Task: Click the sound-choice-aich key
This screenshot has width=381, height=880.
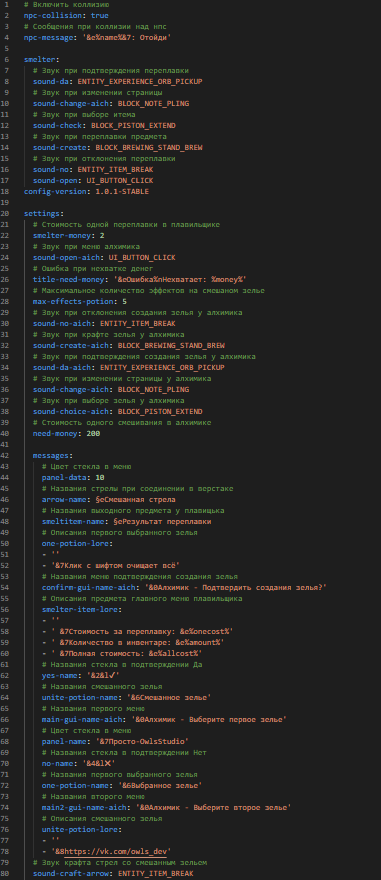Action: [x=73, y=411]
